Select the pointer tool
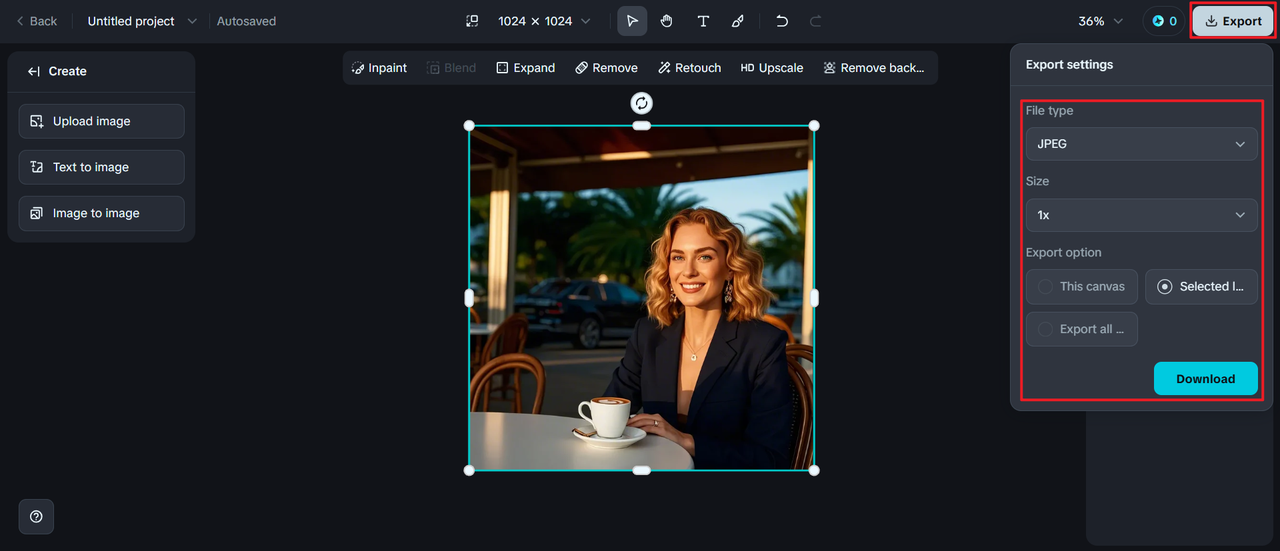The width and height of the screenshot is (1280, 551). click(632, 21)
